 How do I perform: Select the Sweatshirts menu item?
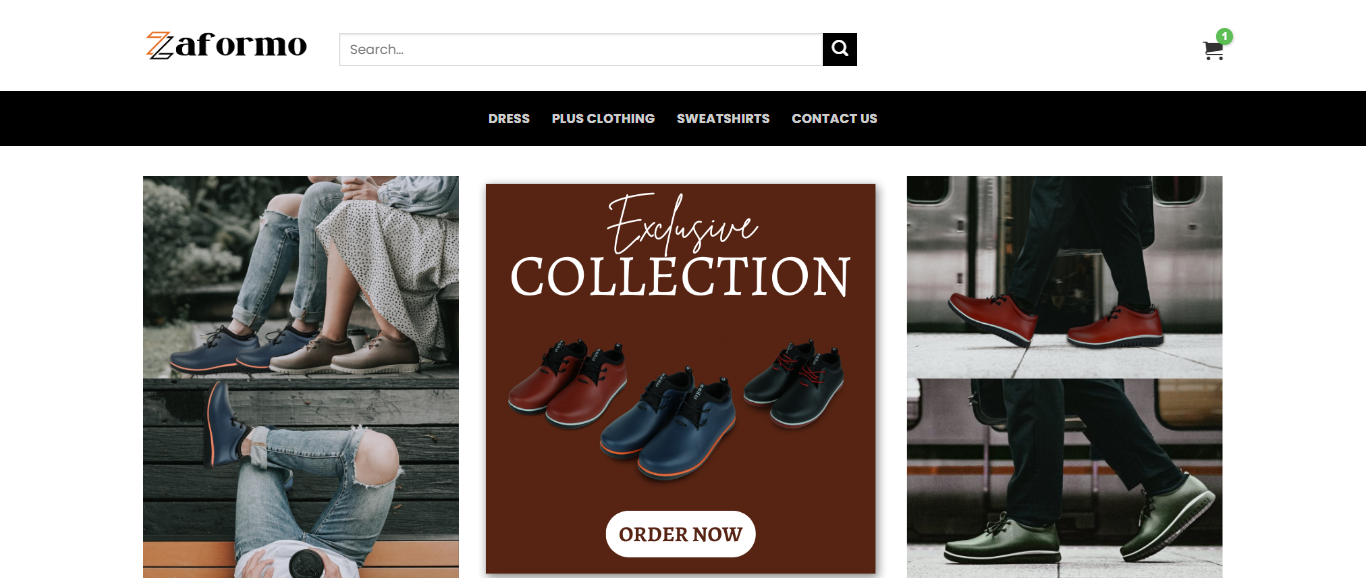(x=723, y=118)
